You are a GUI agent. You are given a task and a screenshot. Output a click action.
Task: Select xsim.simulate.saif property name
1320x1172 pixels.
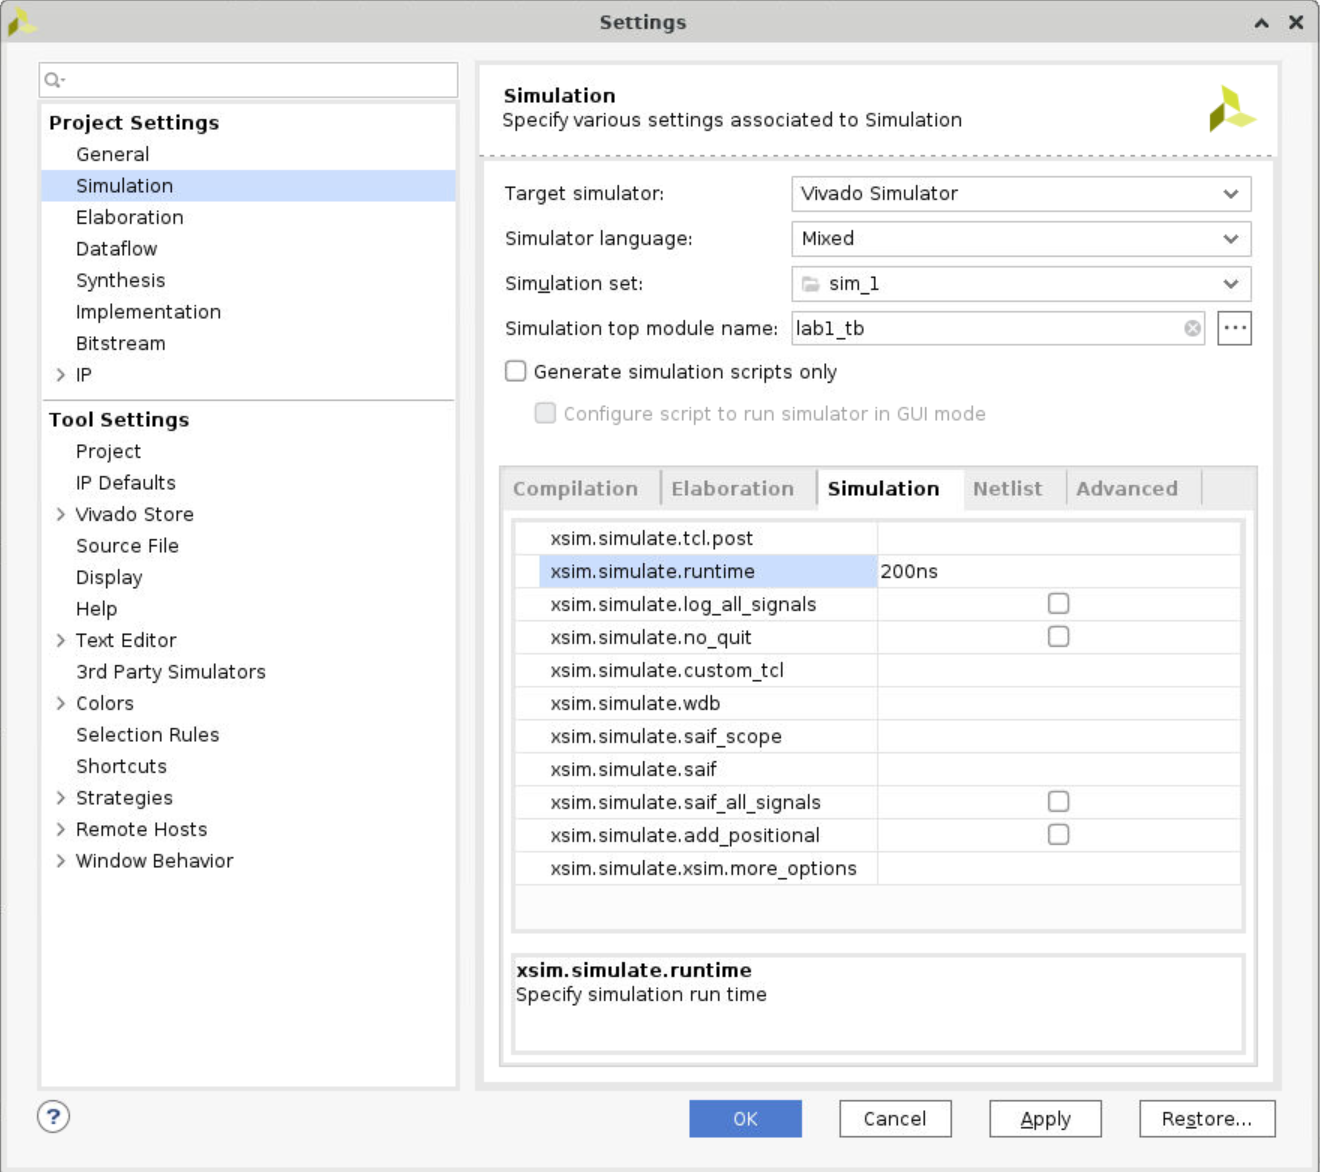[633, 769]
